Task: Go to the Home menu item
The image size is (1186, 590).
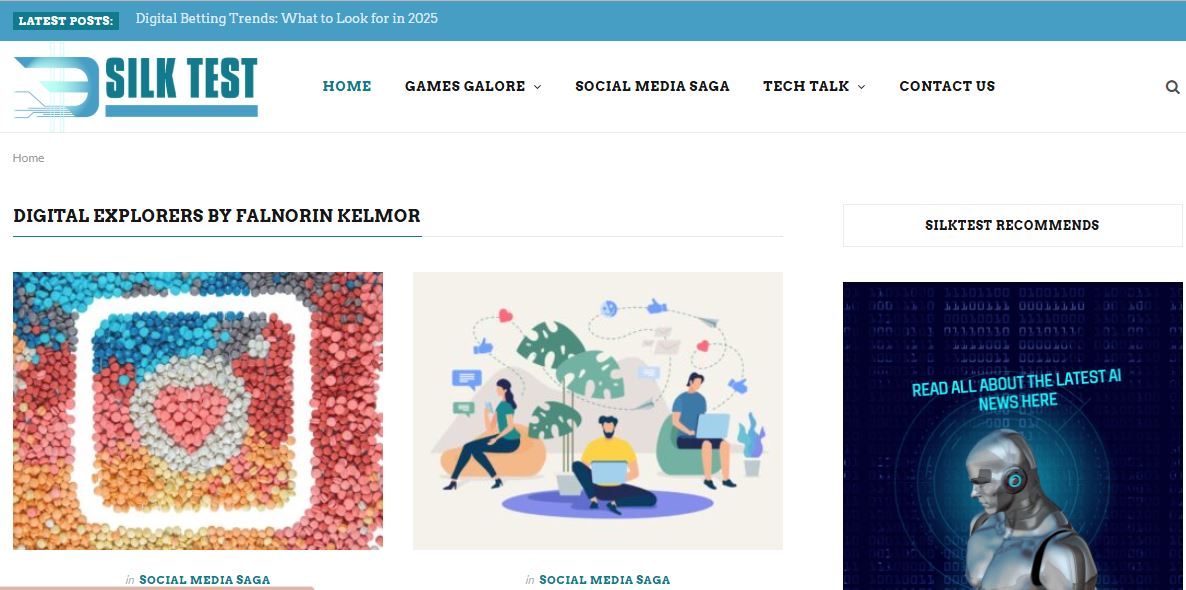Action: coord(347,86)
